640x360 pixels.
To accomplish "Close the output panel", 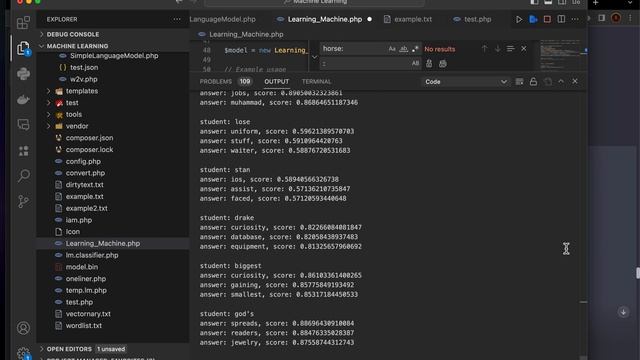I will [575, 82].
